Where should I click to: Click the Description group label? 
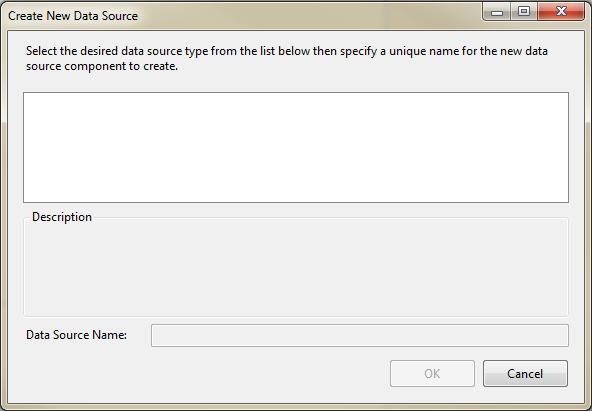62,217
